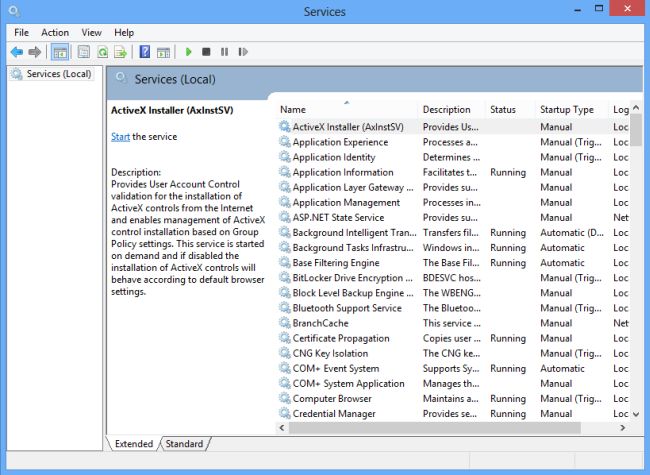Select the Block Level Backup Engine name
This screenshot has width=650, height=475.
pyautogui.click(x=353, y=293)
